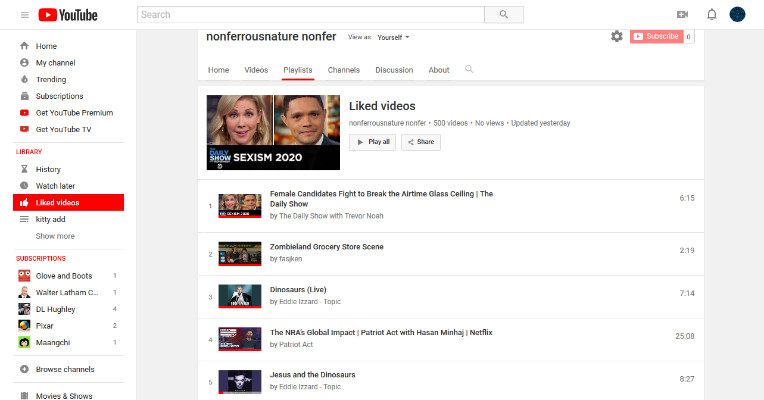
Task: Click the kitty add playlist icon
Action: click(x=24, y=219)
